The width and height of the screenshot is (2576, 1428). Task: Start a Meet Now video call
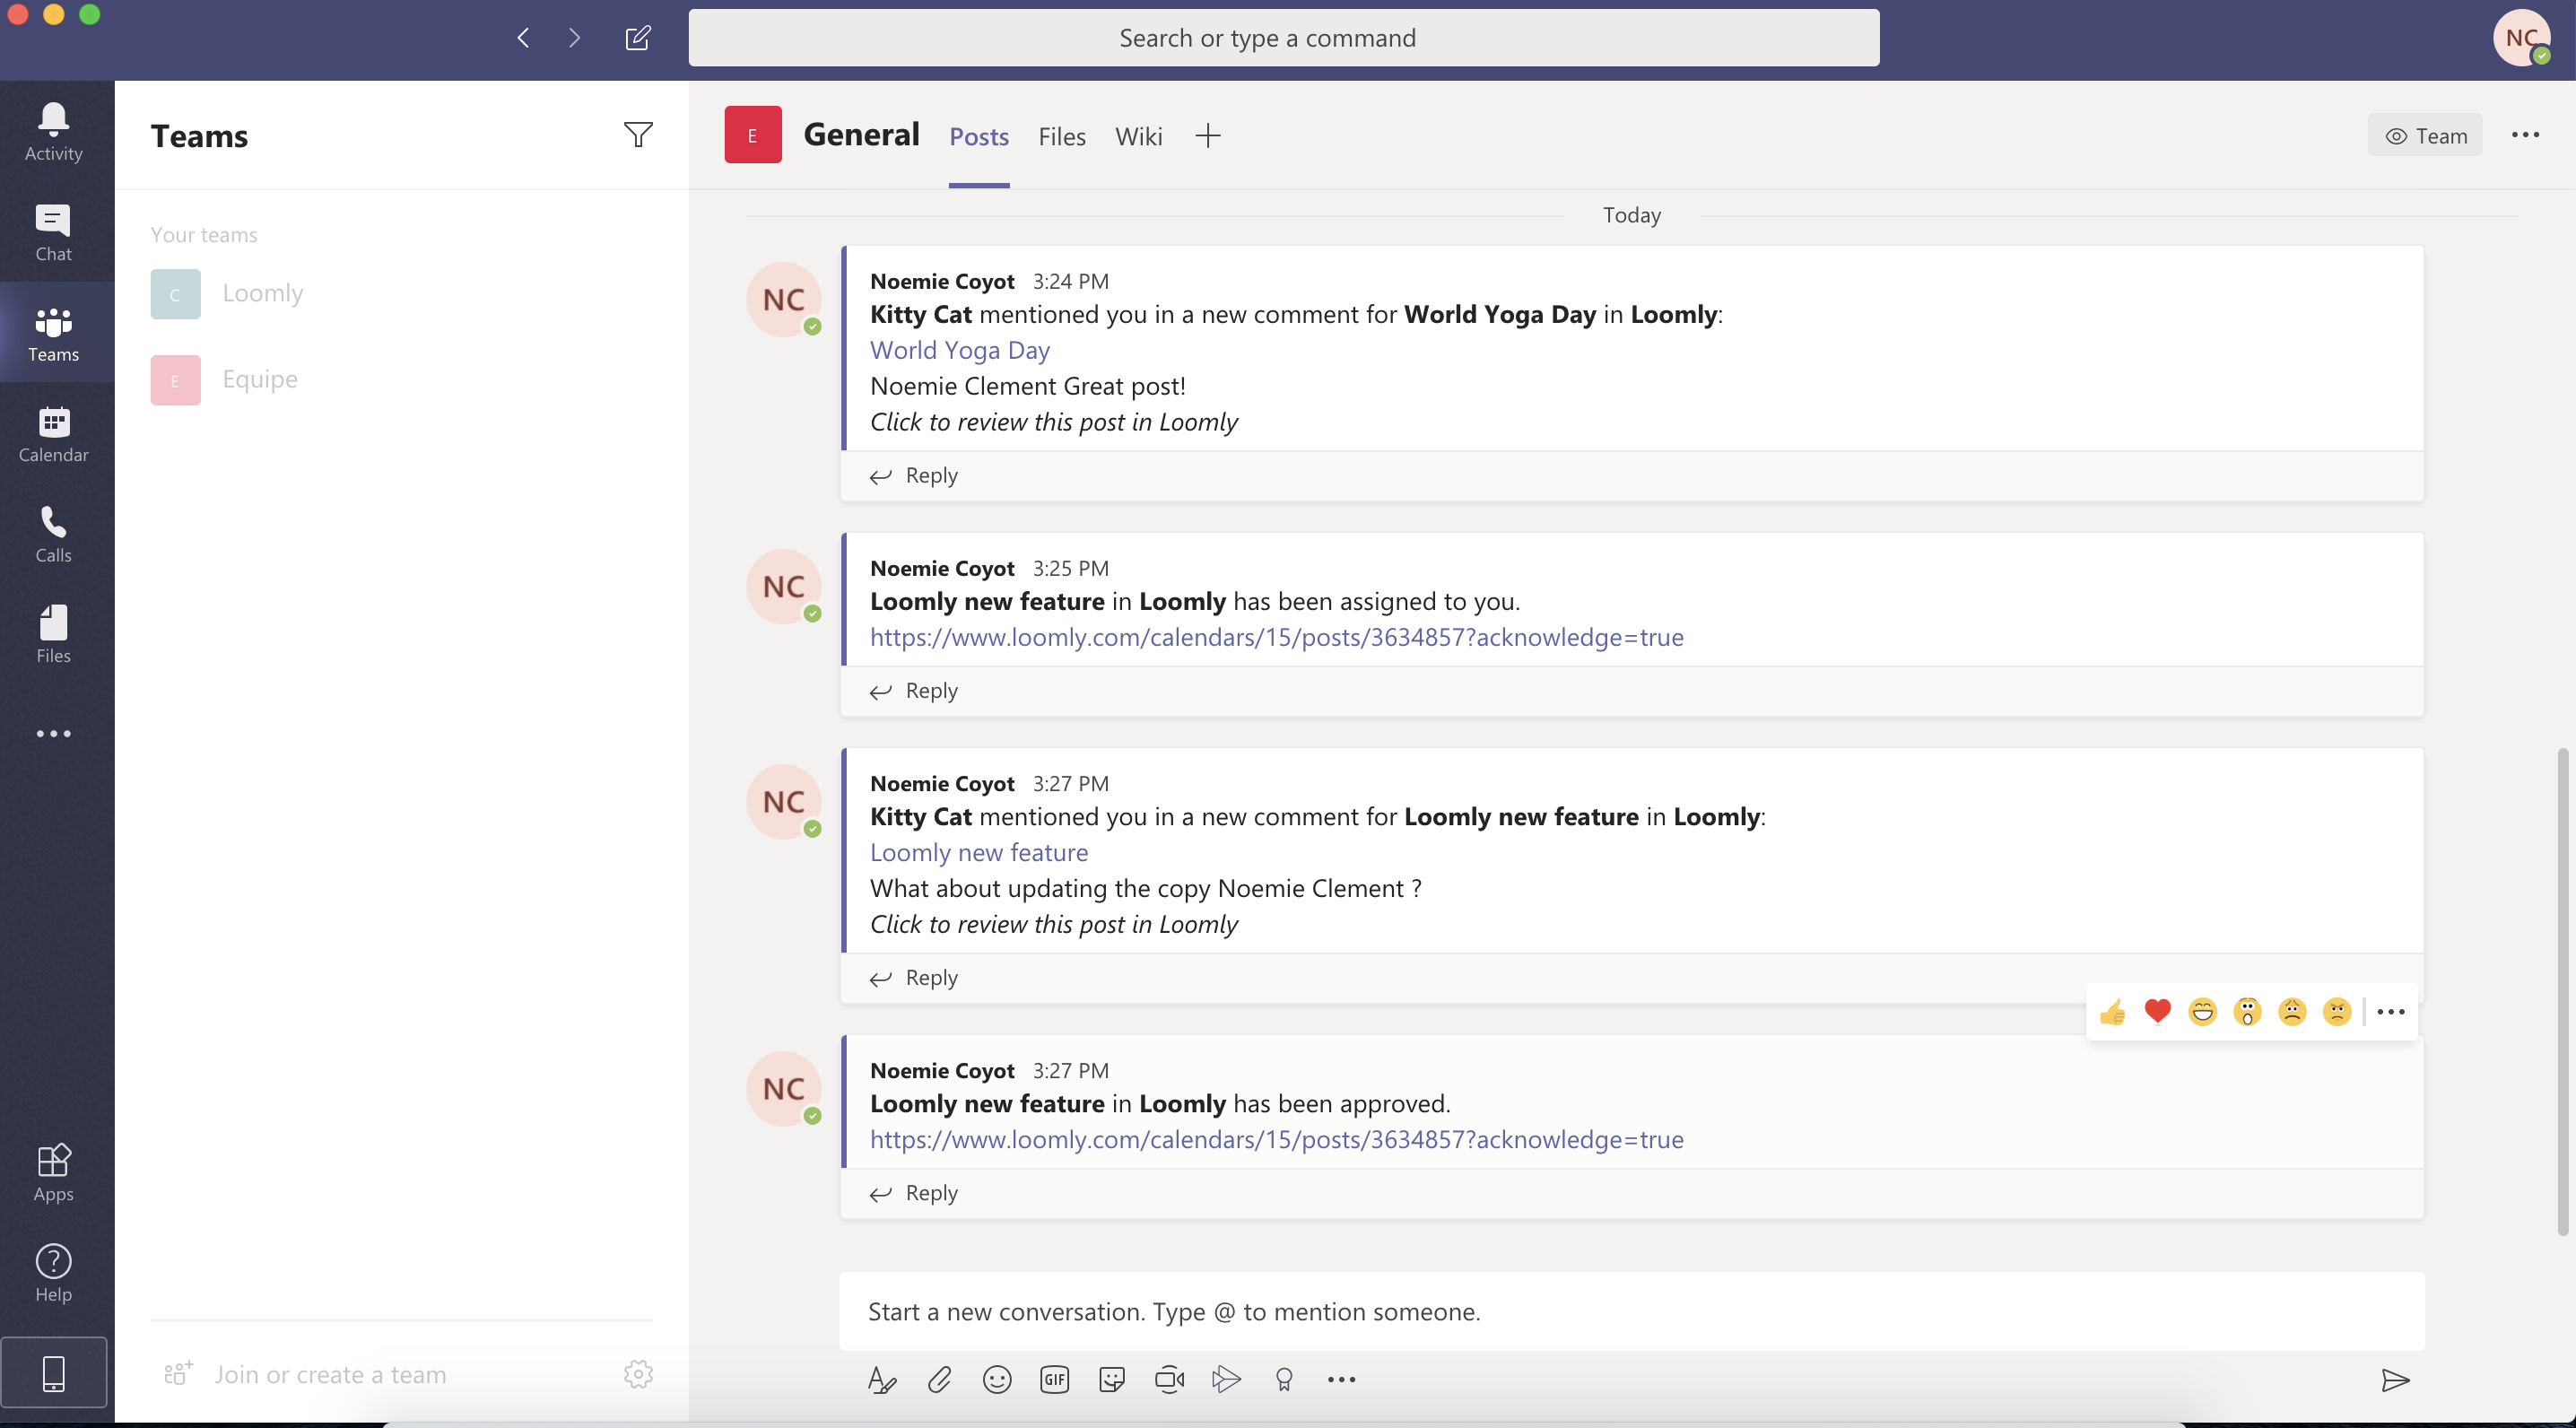click(x=1168, y=1380)
